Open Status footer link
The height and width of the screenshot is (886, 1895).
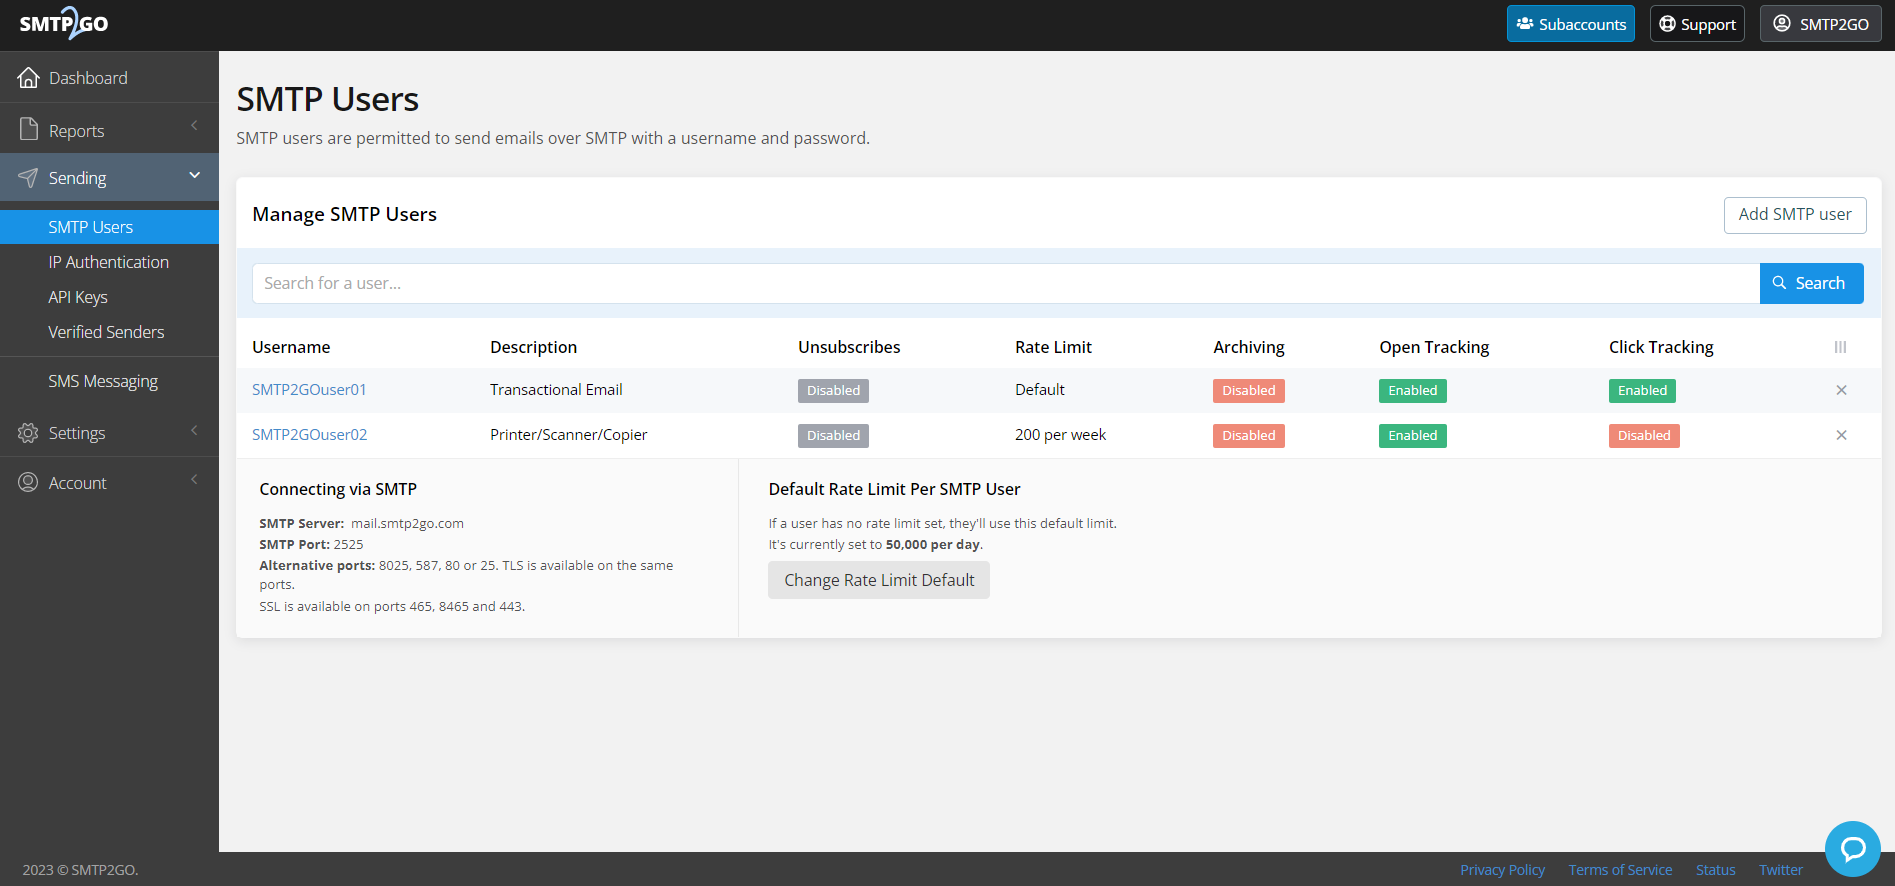pyautogui.click(x=1715, y=870)
